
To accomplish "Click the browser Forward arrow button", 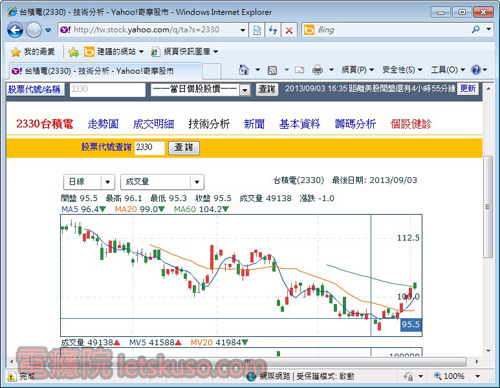I will (34, 30).
